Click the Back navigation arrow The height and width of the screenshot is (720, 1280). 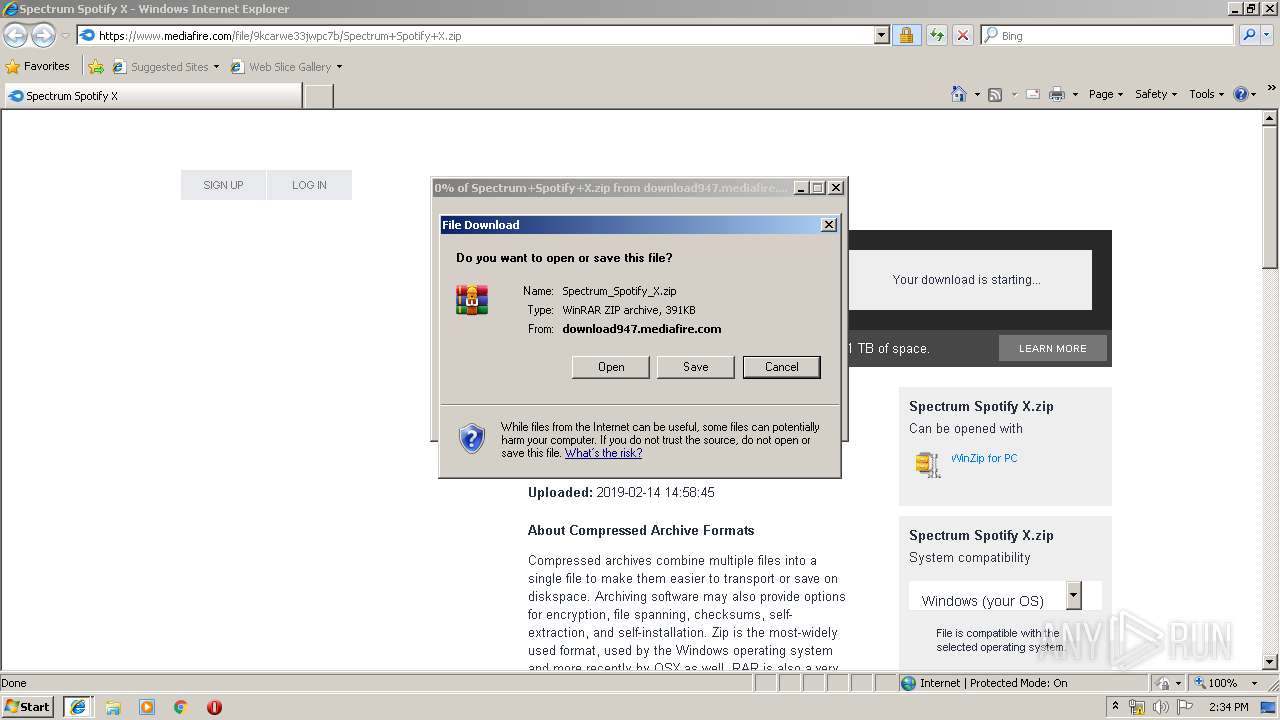(x=15, y=35)
